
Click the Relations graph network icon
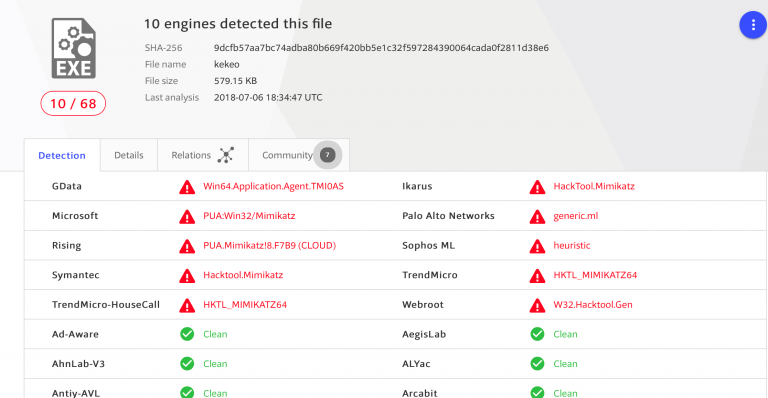pos(226,155)
